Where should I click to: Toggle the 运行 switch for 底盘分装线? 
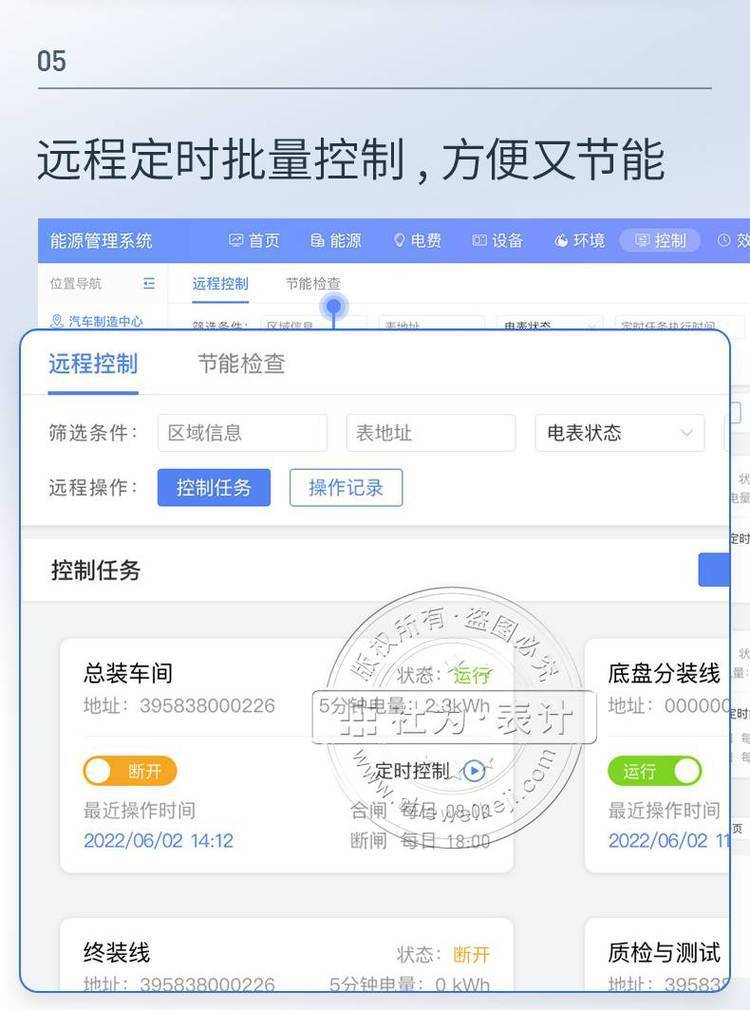click(x=654, y=771)
